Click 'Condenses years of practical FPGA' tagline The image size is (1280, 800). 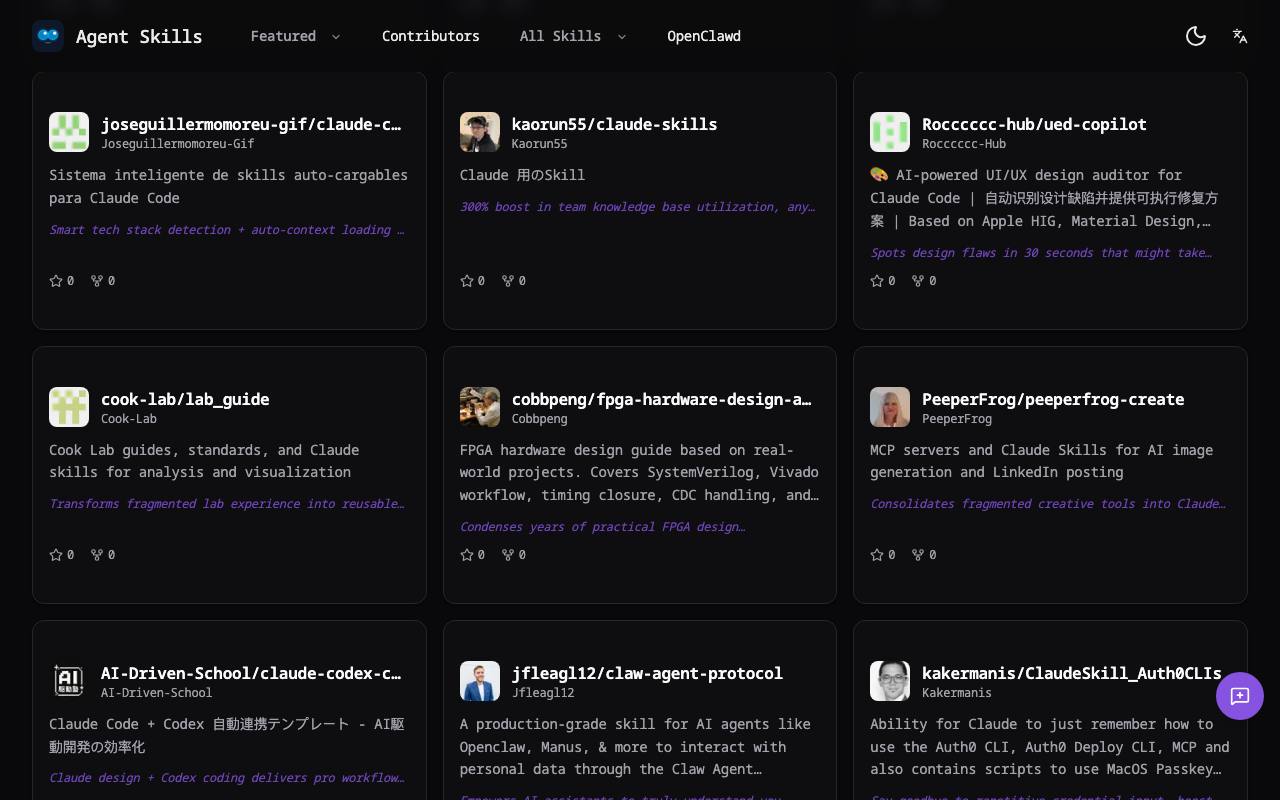[x=603, y=527]
